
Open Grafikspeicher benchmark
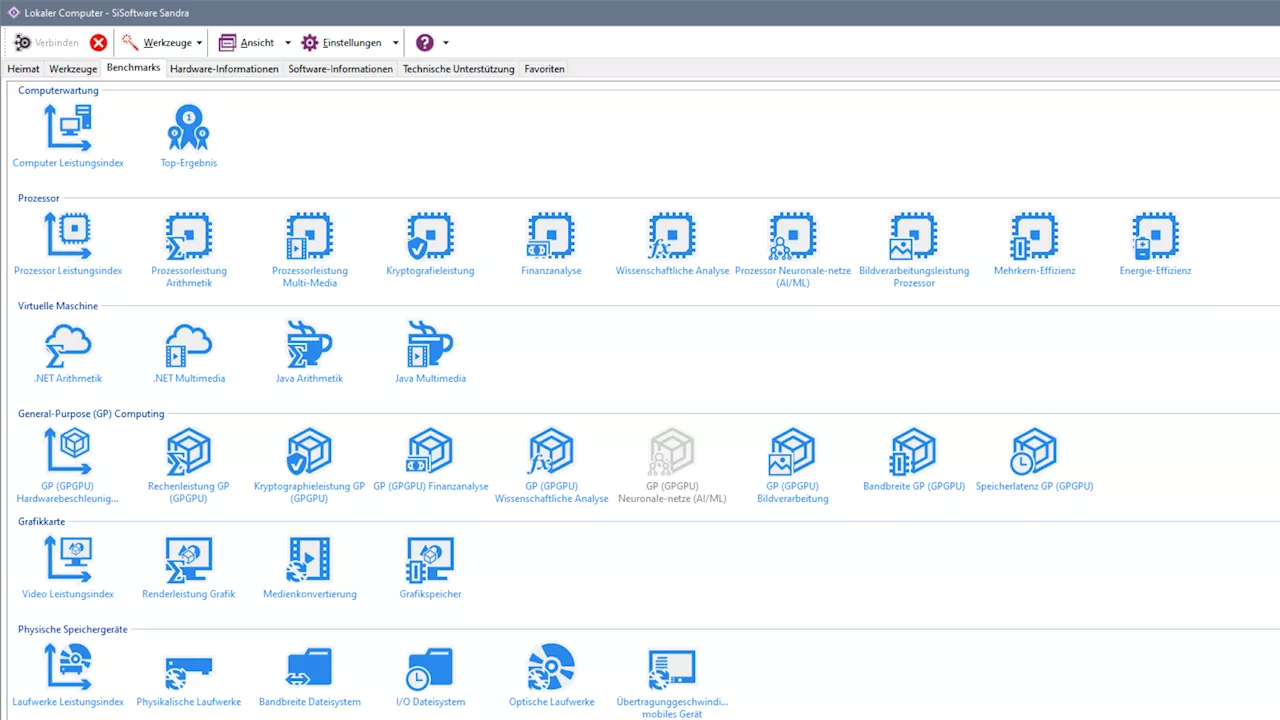click(430, 568)
